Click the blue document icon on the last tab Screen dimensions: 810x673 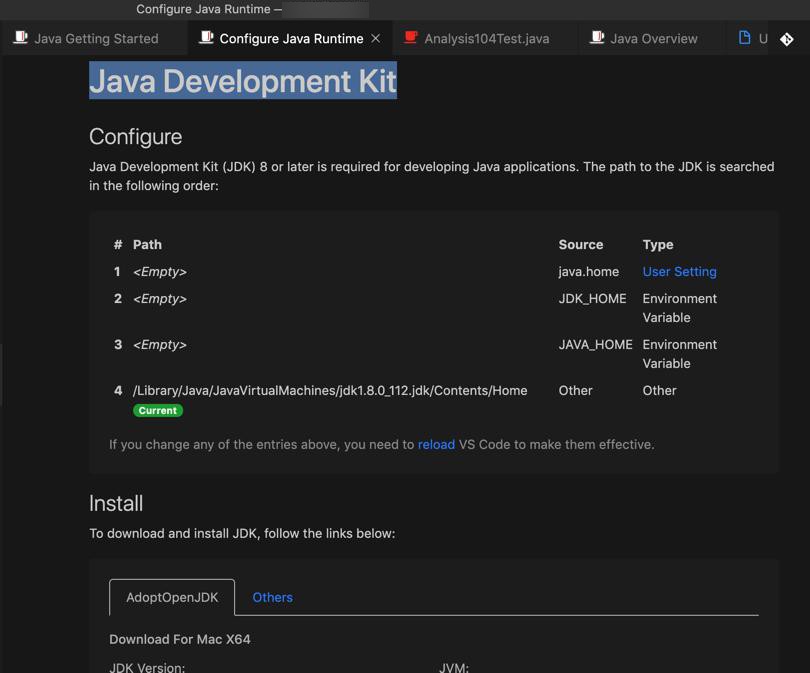(744, 38)
